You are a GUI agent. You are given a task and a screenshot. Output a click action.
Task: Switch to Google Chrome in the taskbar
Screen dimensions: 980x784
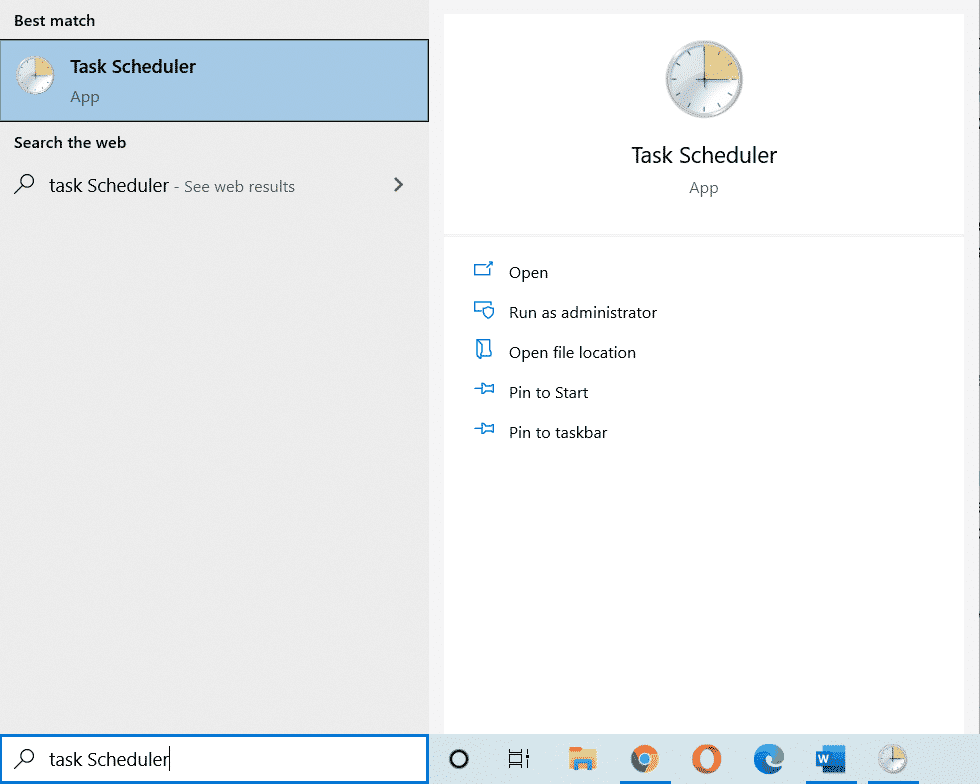(645, 759)
